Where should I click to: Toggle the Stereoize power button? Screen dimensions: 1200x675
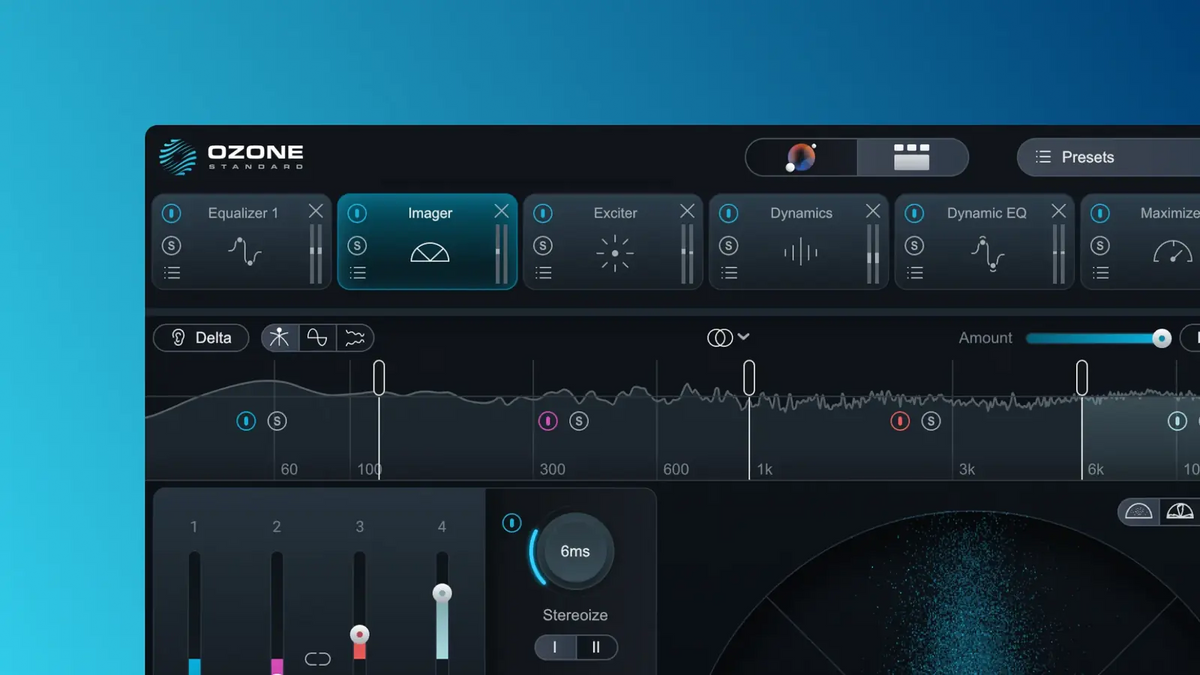click(512, 523)
